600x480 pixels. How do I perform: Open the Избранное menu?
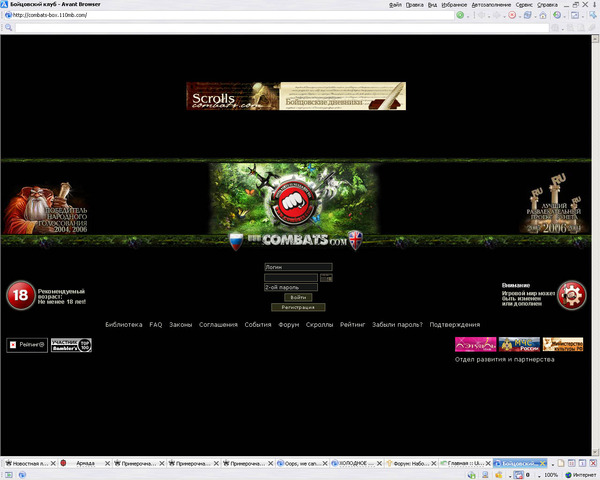pos(454,5)
